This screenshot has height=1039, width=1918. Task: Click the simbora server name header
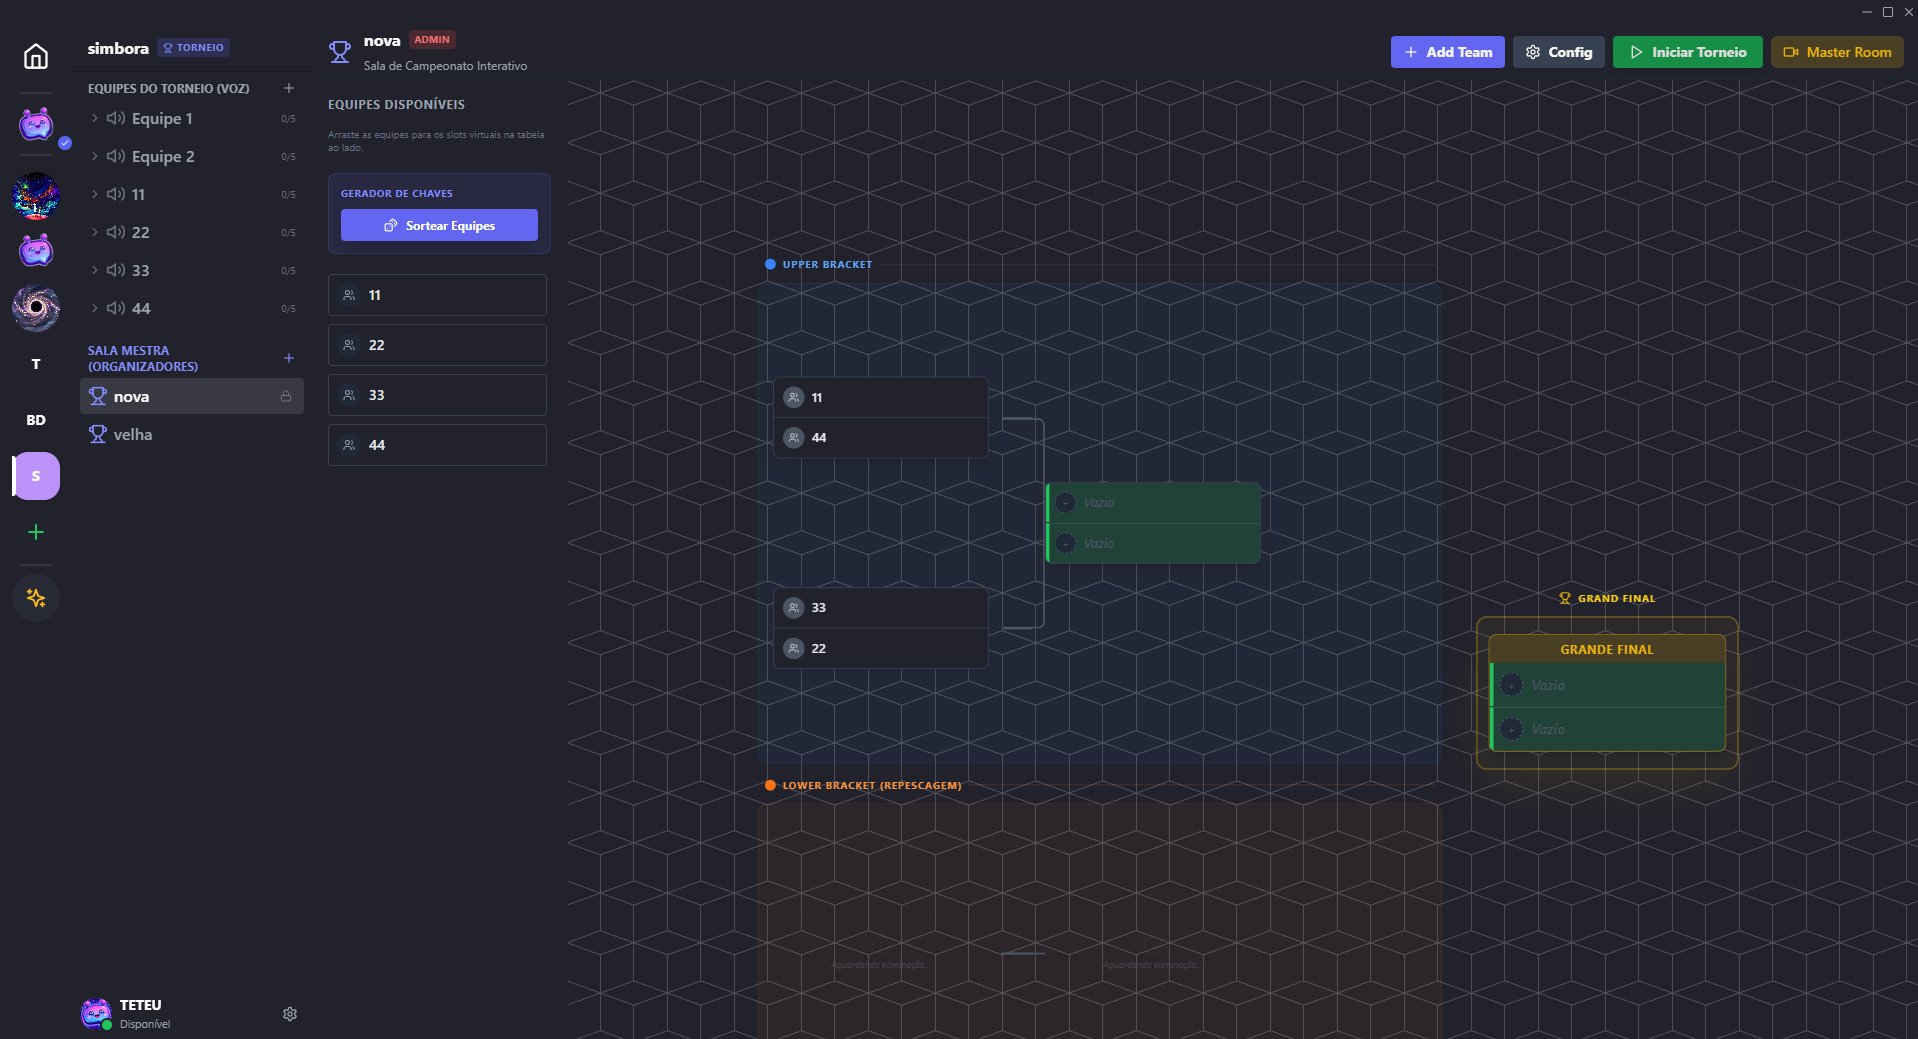[118, 48]
